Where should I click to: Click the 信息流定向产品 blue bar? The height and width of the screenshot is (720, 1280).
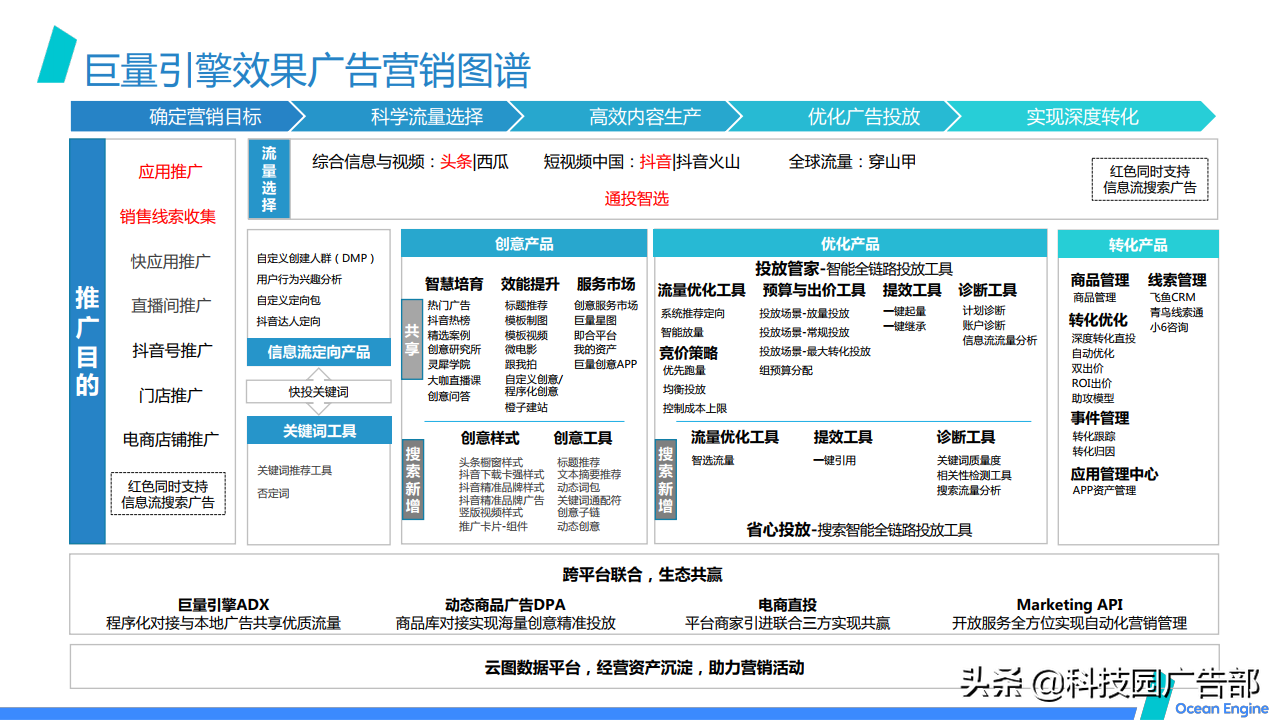pyautogui.click(x=319, y=352)
